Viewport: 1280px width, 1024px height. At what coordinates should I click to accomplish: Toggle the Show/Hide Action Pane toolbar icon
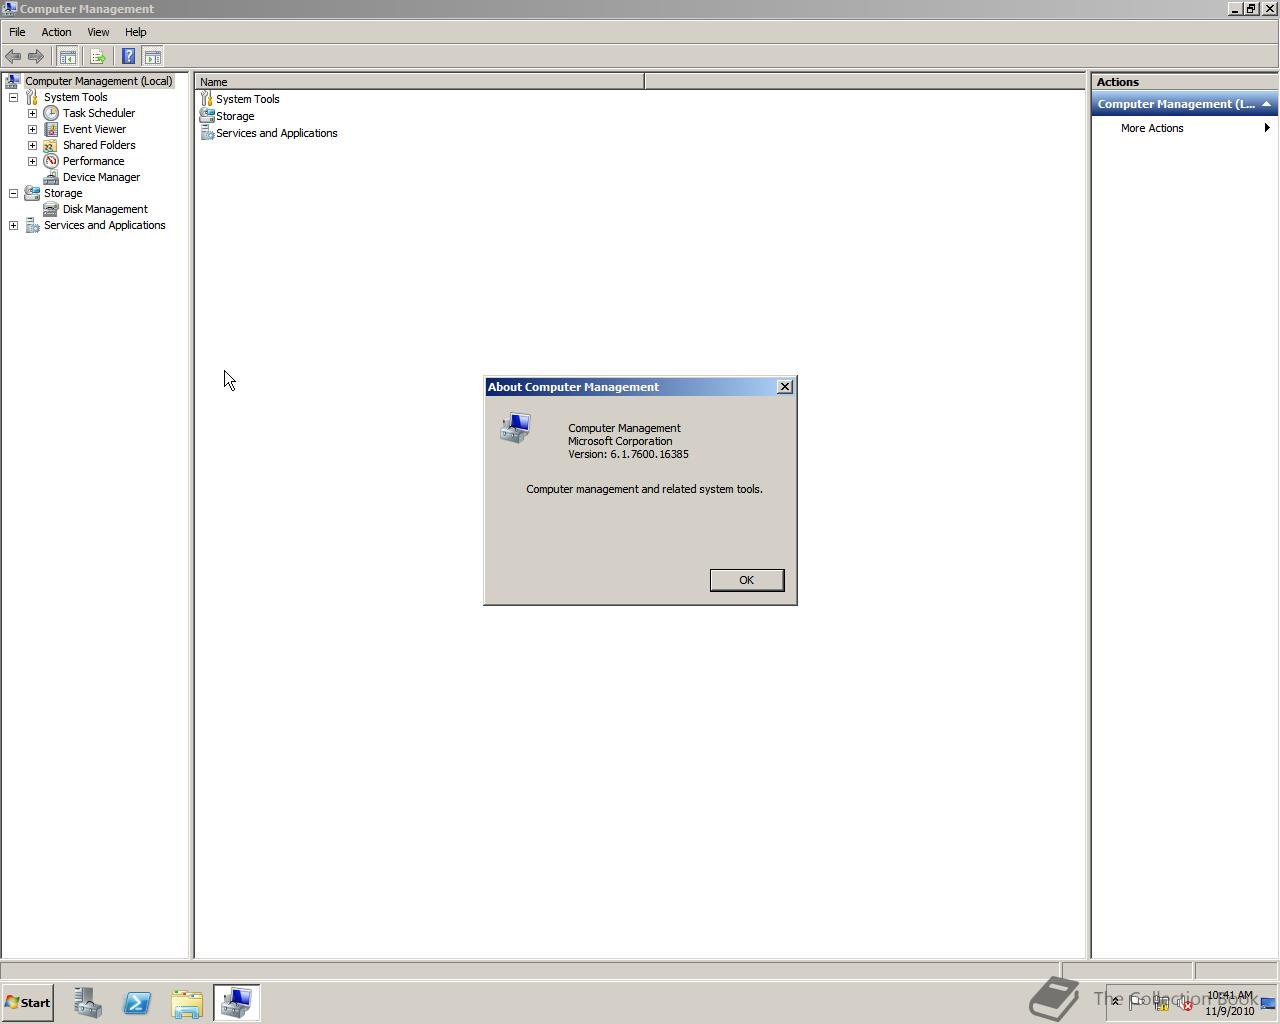(153, 56)
